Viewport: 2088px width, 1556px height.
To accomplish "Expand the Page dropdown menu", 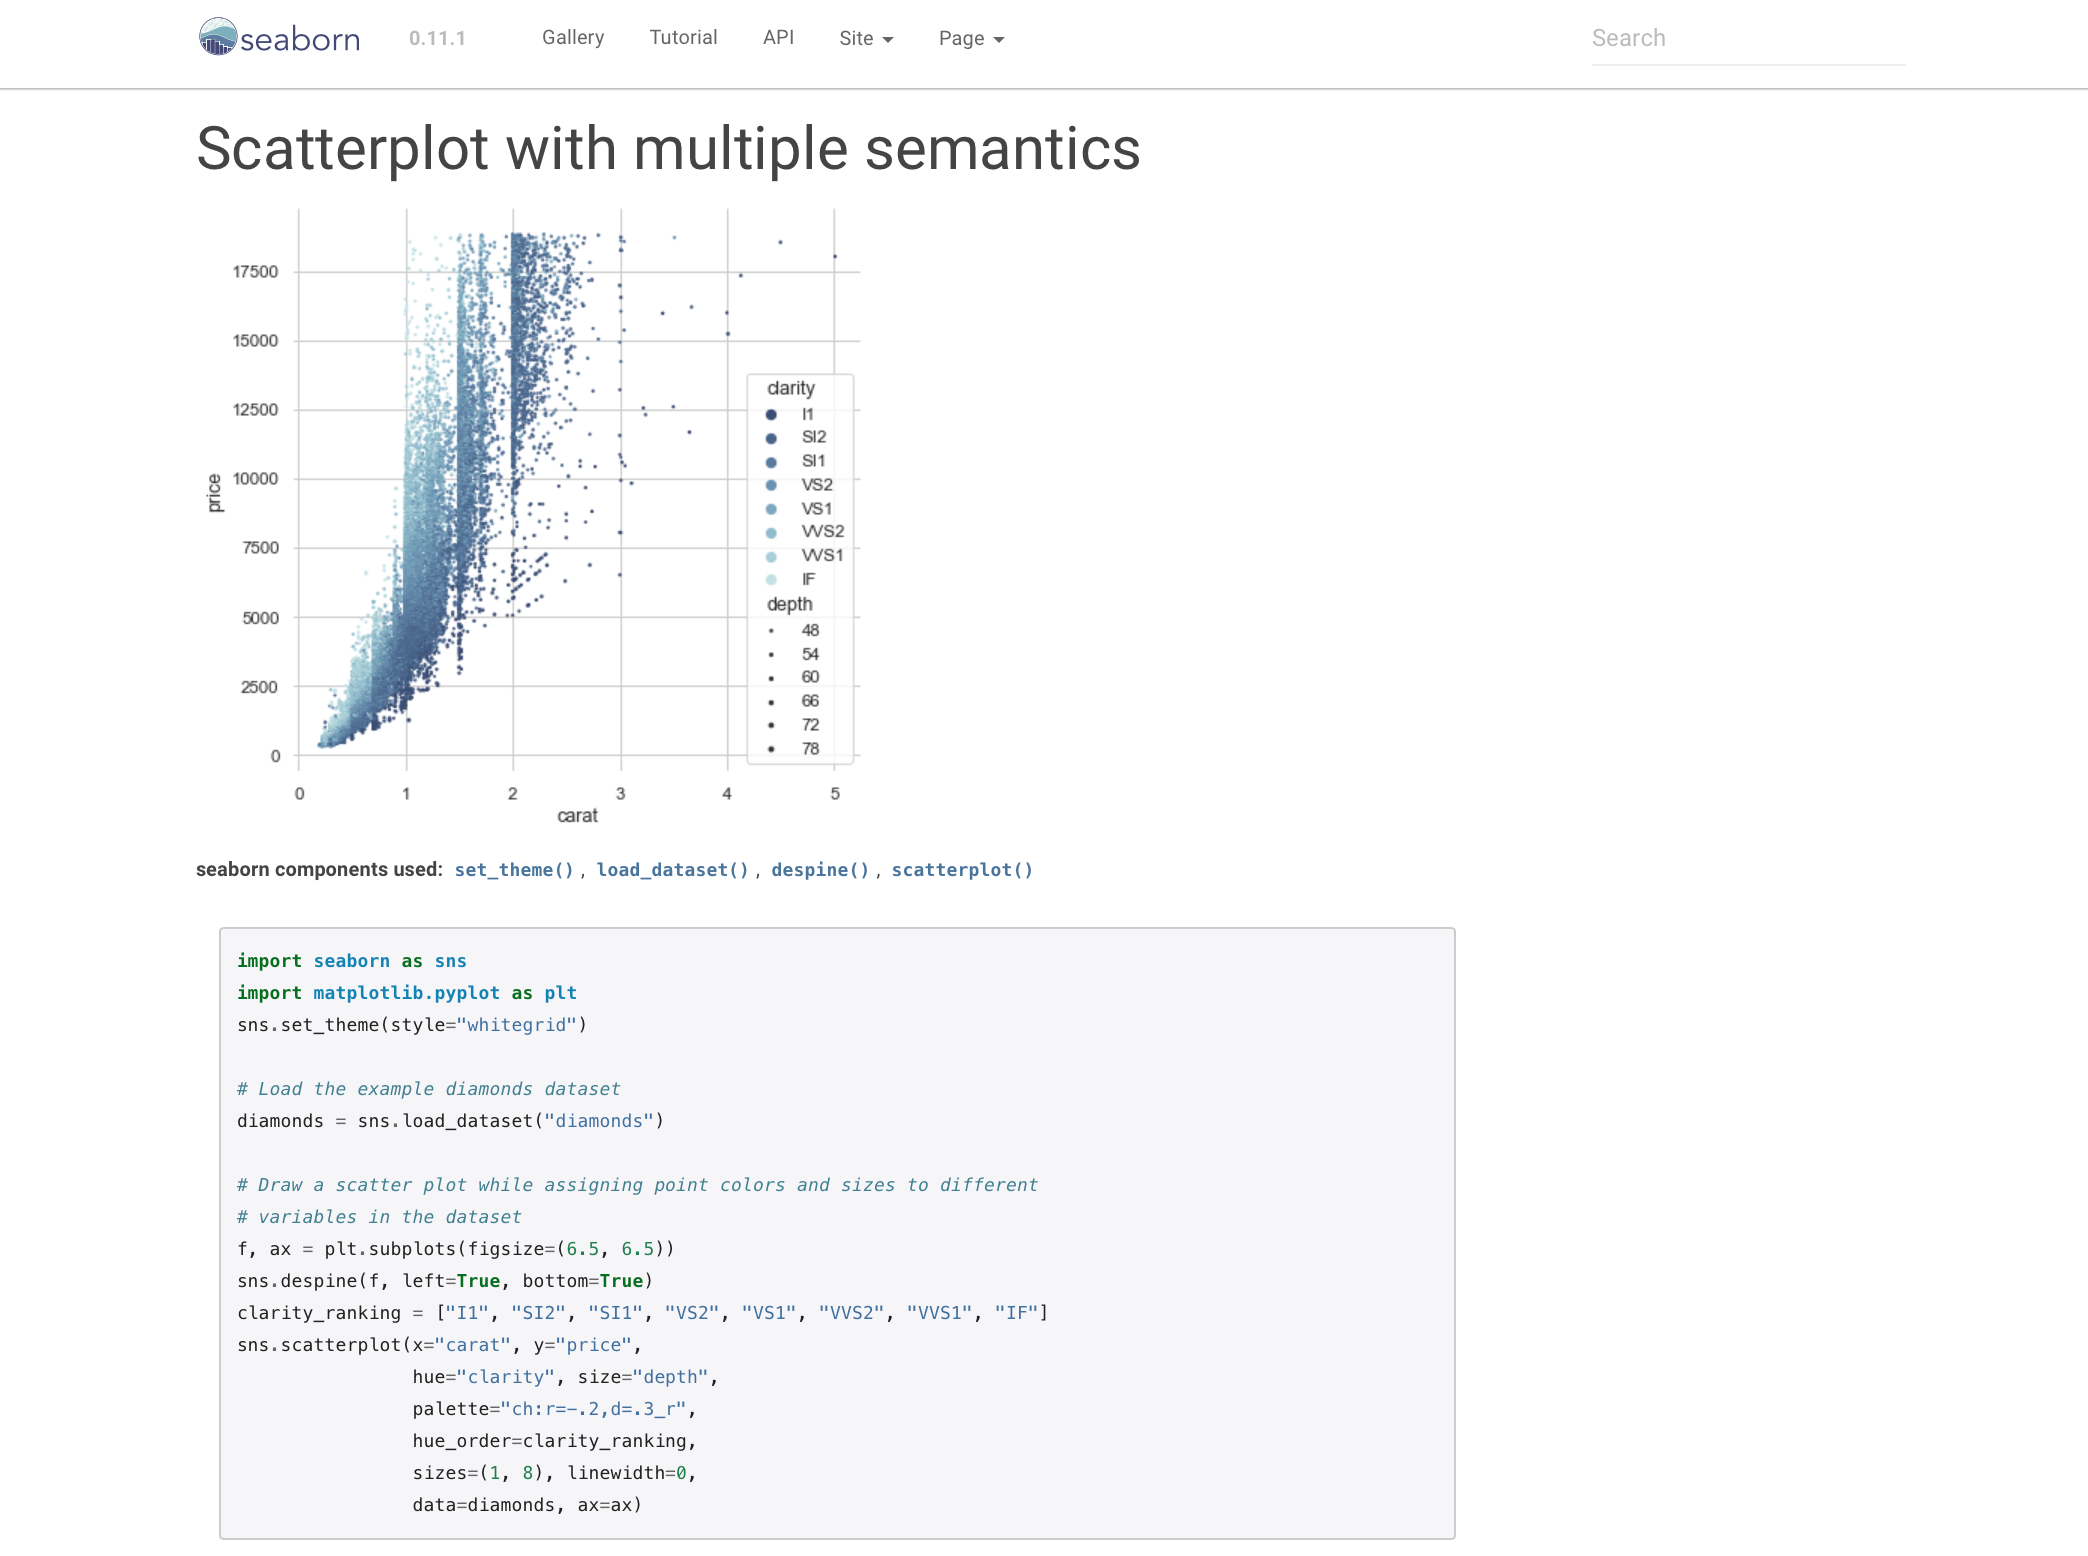I will coord(970,38).
